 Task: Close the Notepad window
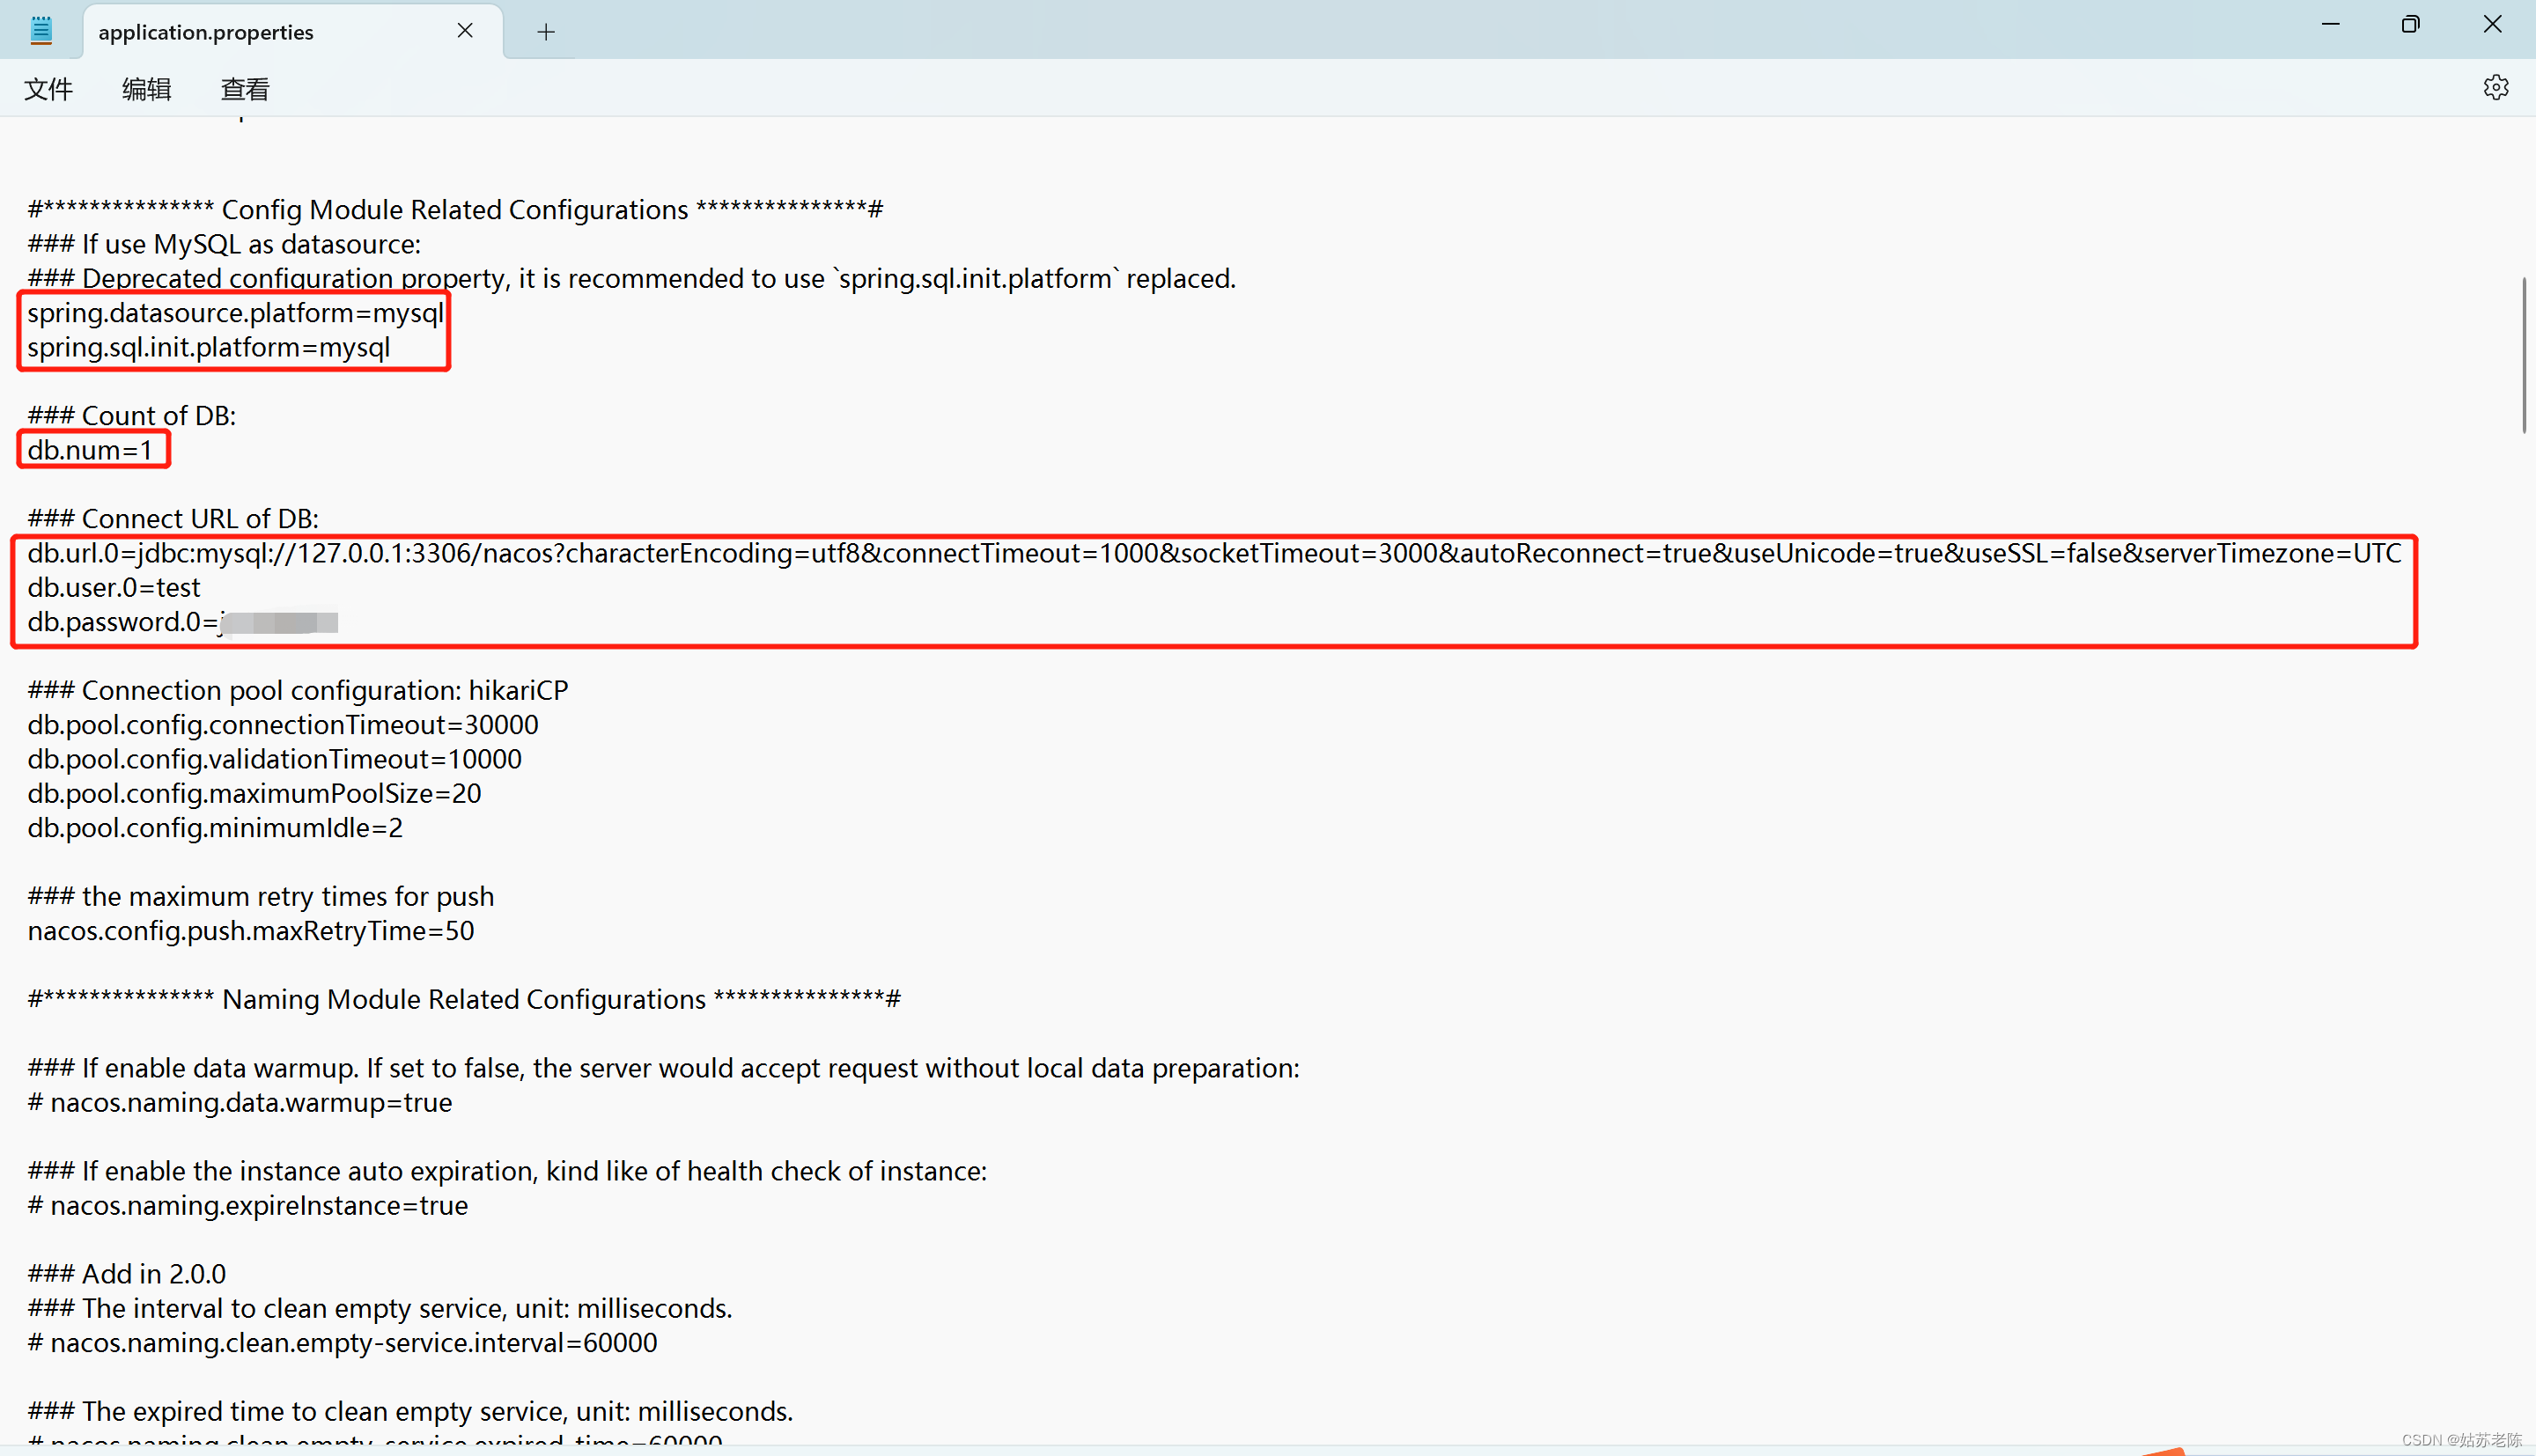click(2492, 24)
